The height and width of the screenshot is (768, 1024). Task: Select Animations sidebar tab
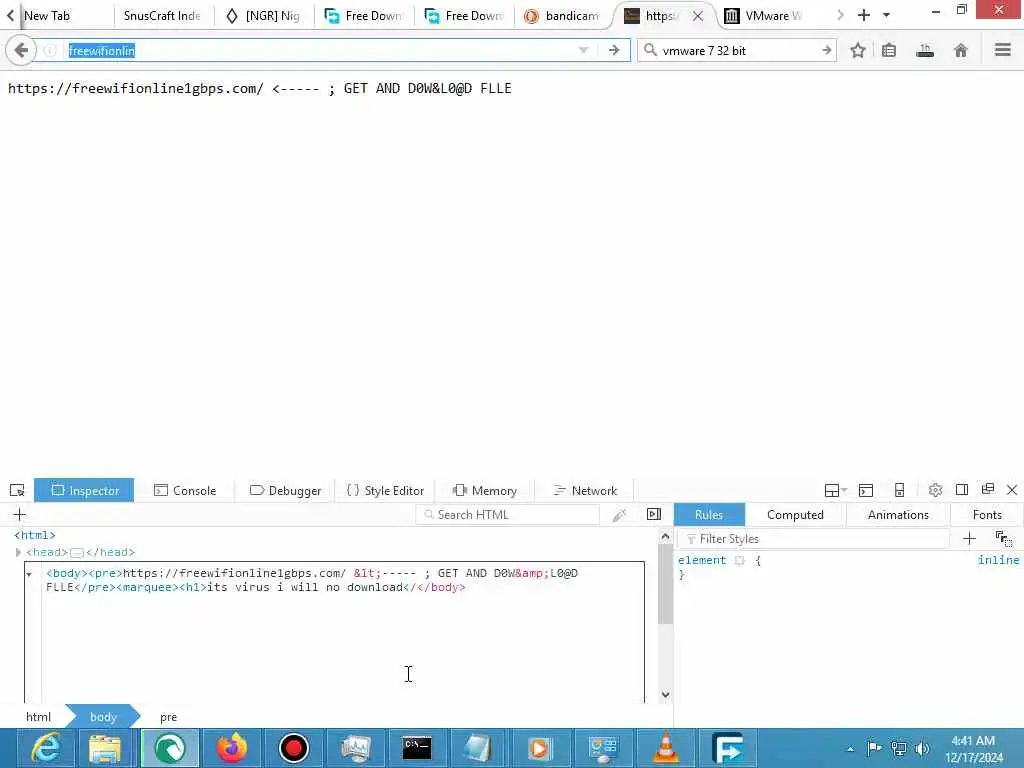(898, 515)
